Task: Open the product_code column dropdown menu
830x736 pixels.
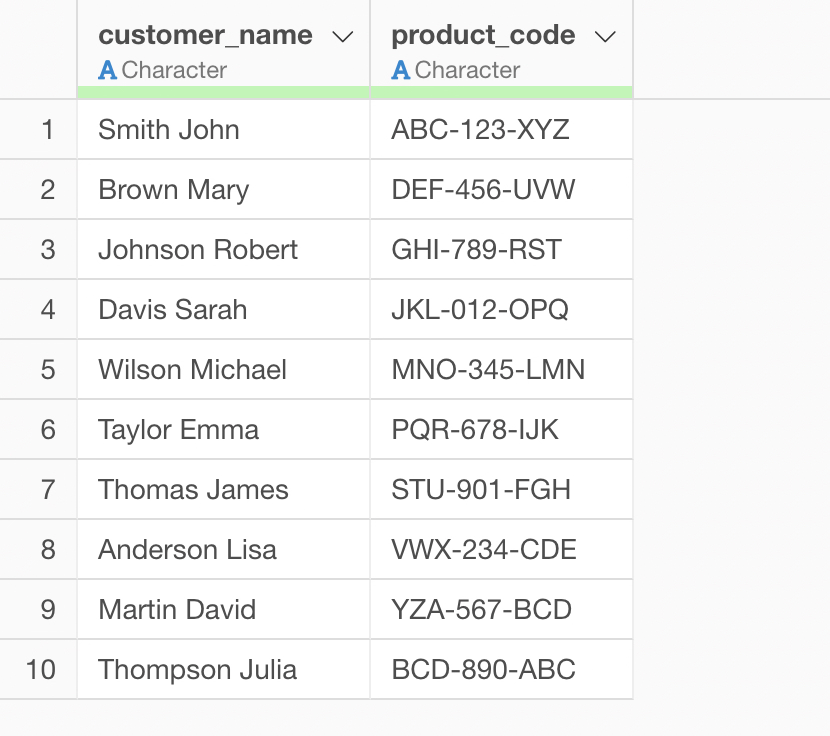Action: pos(604,37)
